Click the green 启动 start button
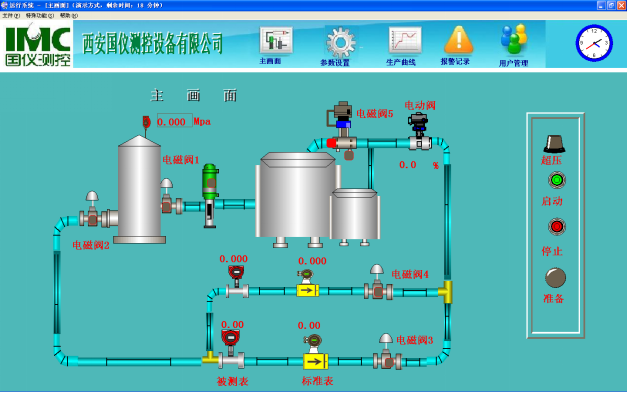 (556, 180)
